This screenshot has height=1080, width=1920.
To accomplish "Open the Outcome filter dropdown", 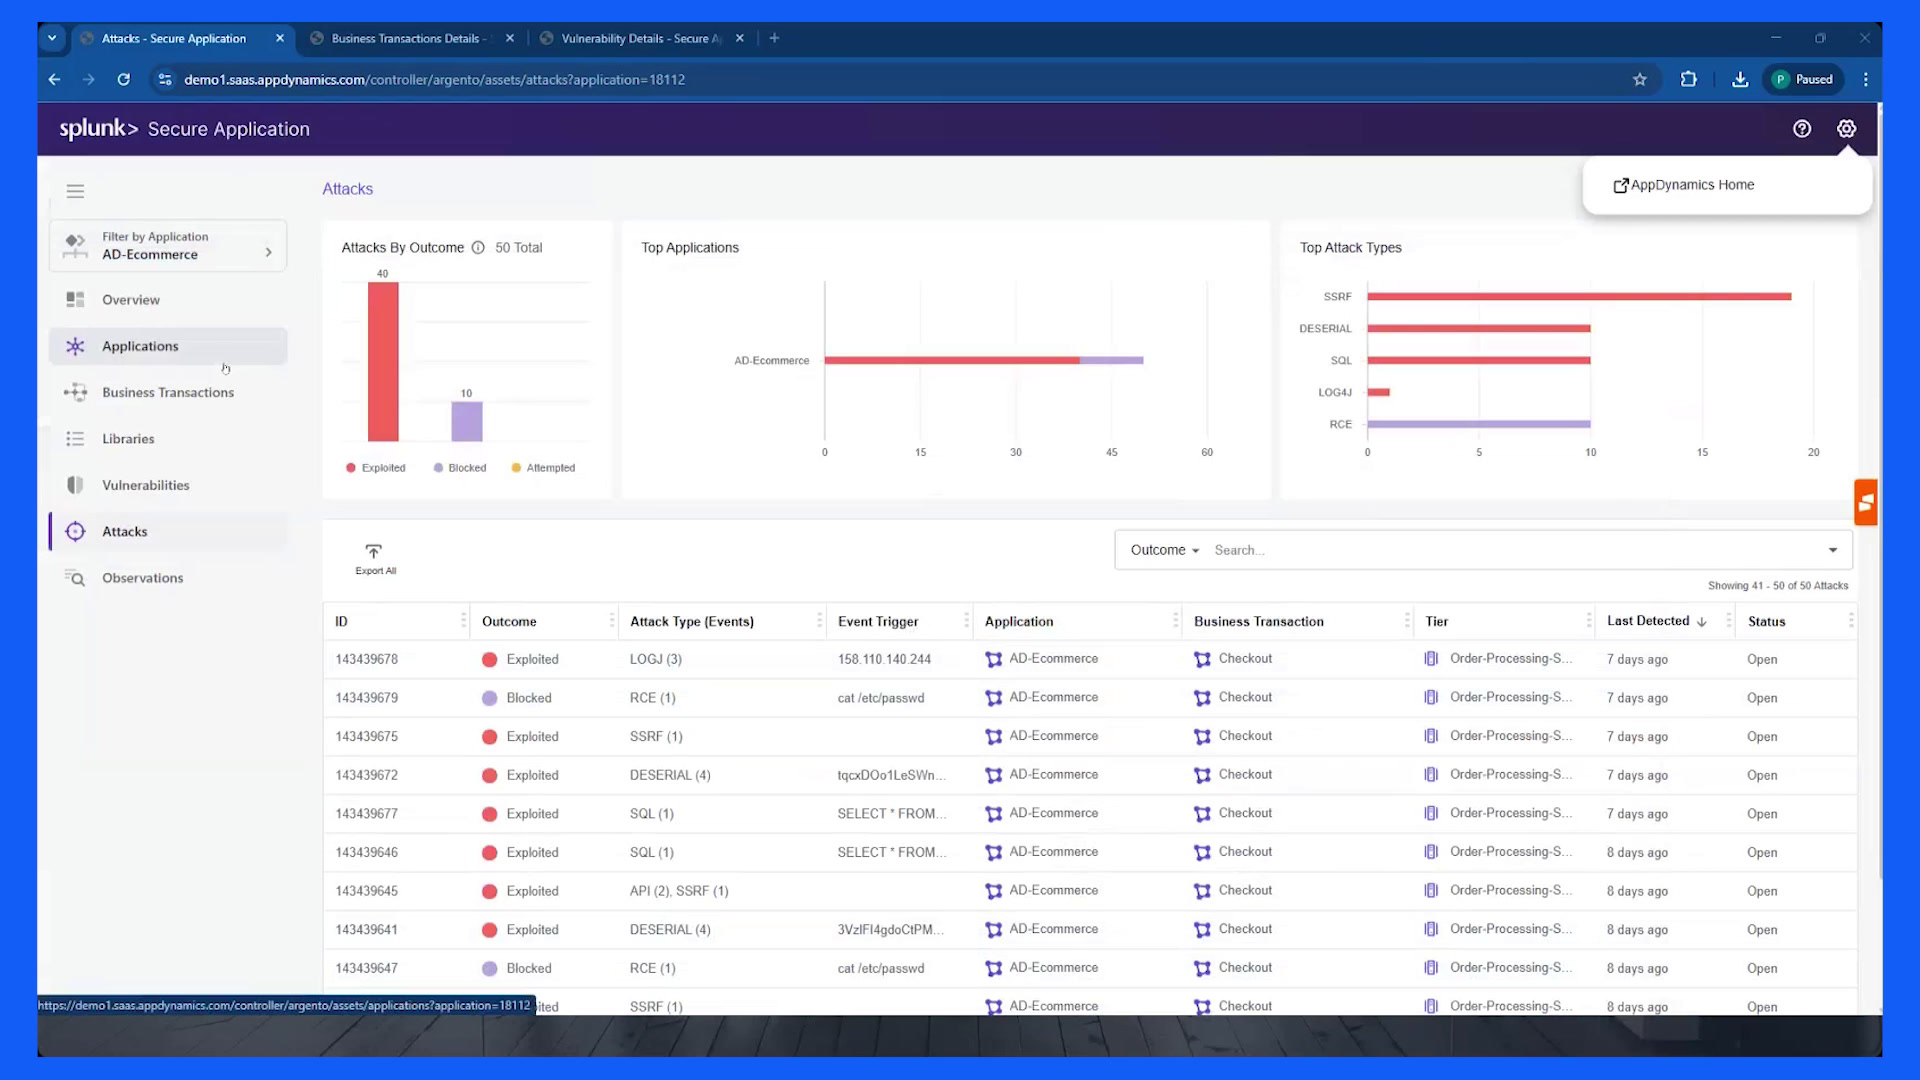I will click(1164, 550).
